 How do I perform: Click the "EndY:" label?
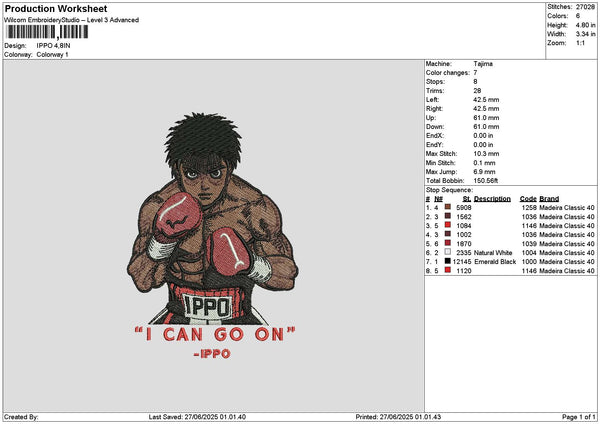434,145
